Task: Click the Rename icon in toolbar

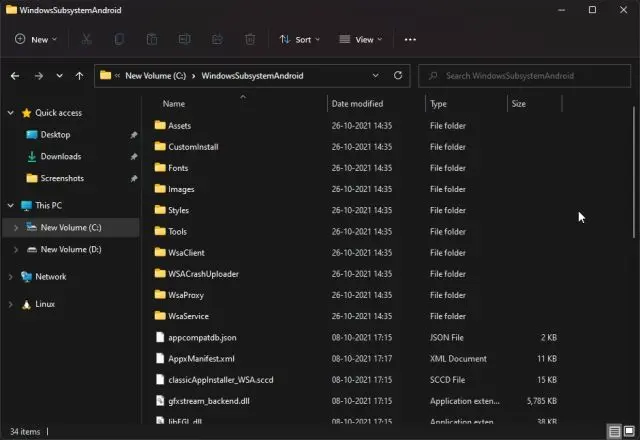Action: 184,40
